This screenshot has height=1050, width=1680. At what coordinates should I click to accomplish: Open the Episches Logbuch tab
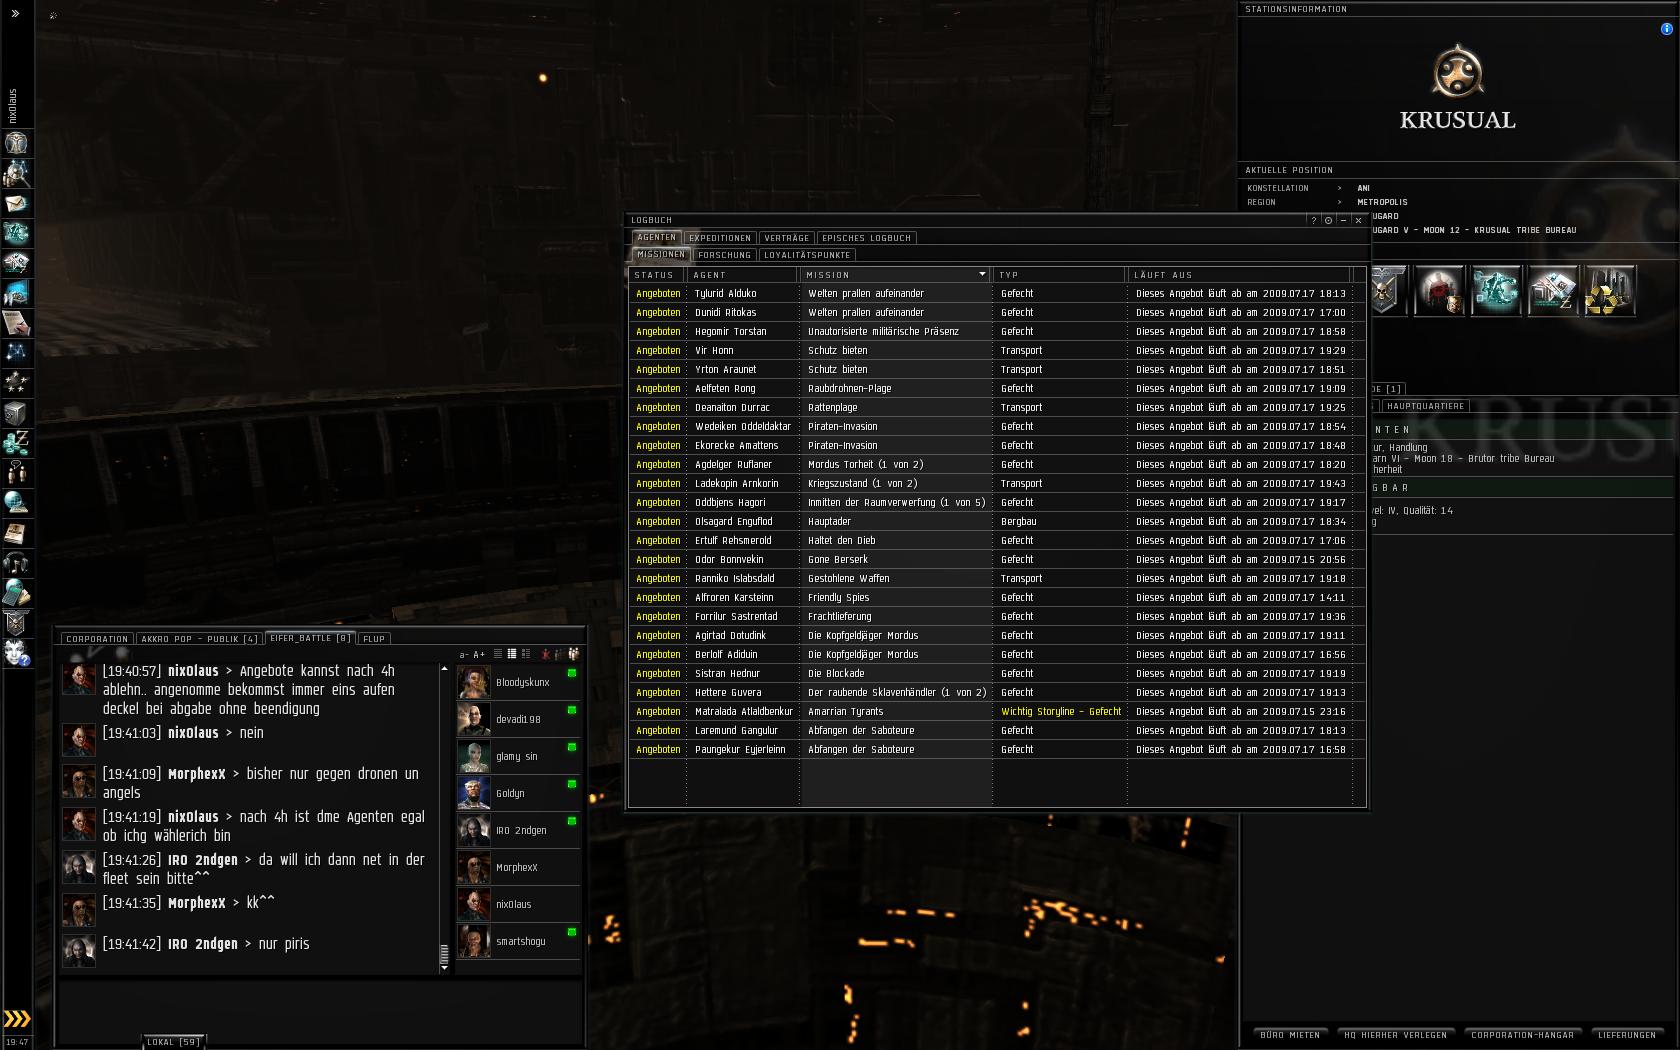point(867,238)
